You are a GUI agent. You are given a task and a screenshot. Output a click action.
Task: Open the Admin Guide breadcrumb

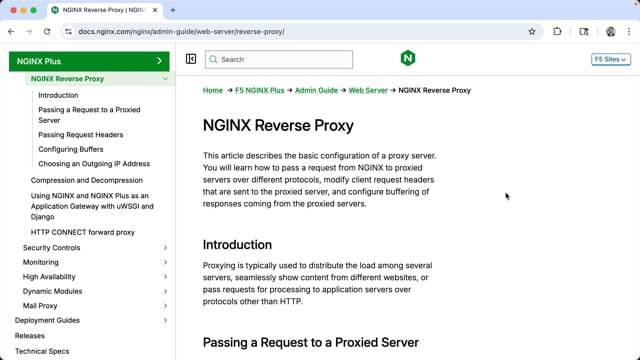tap(316, 90)
